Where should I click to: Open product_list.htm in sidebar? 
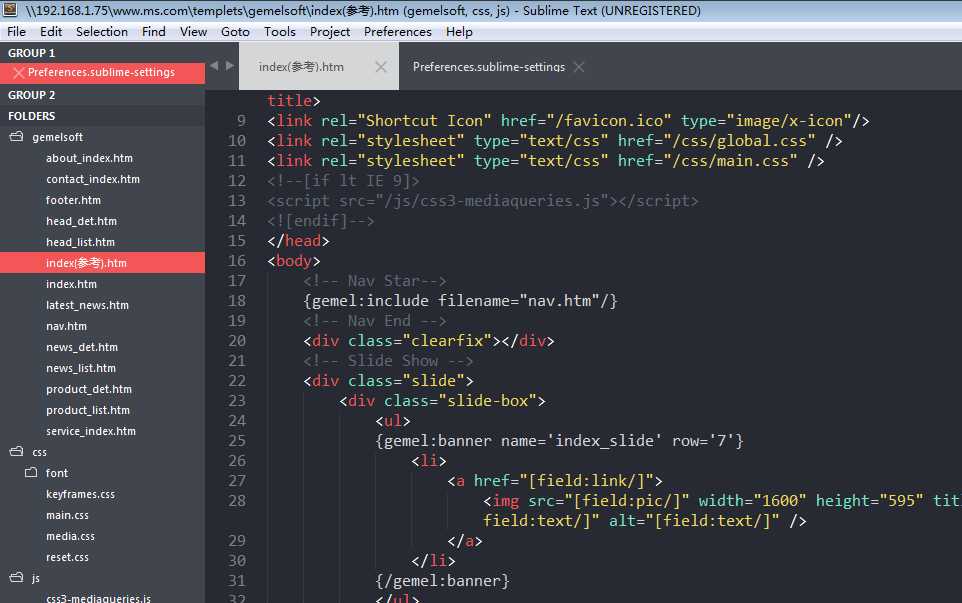click(88, 410)
